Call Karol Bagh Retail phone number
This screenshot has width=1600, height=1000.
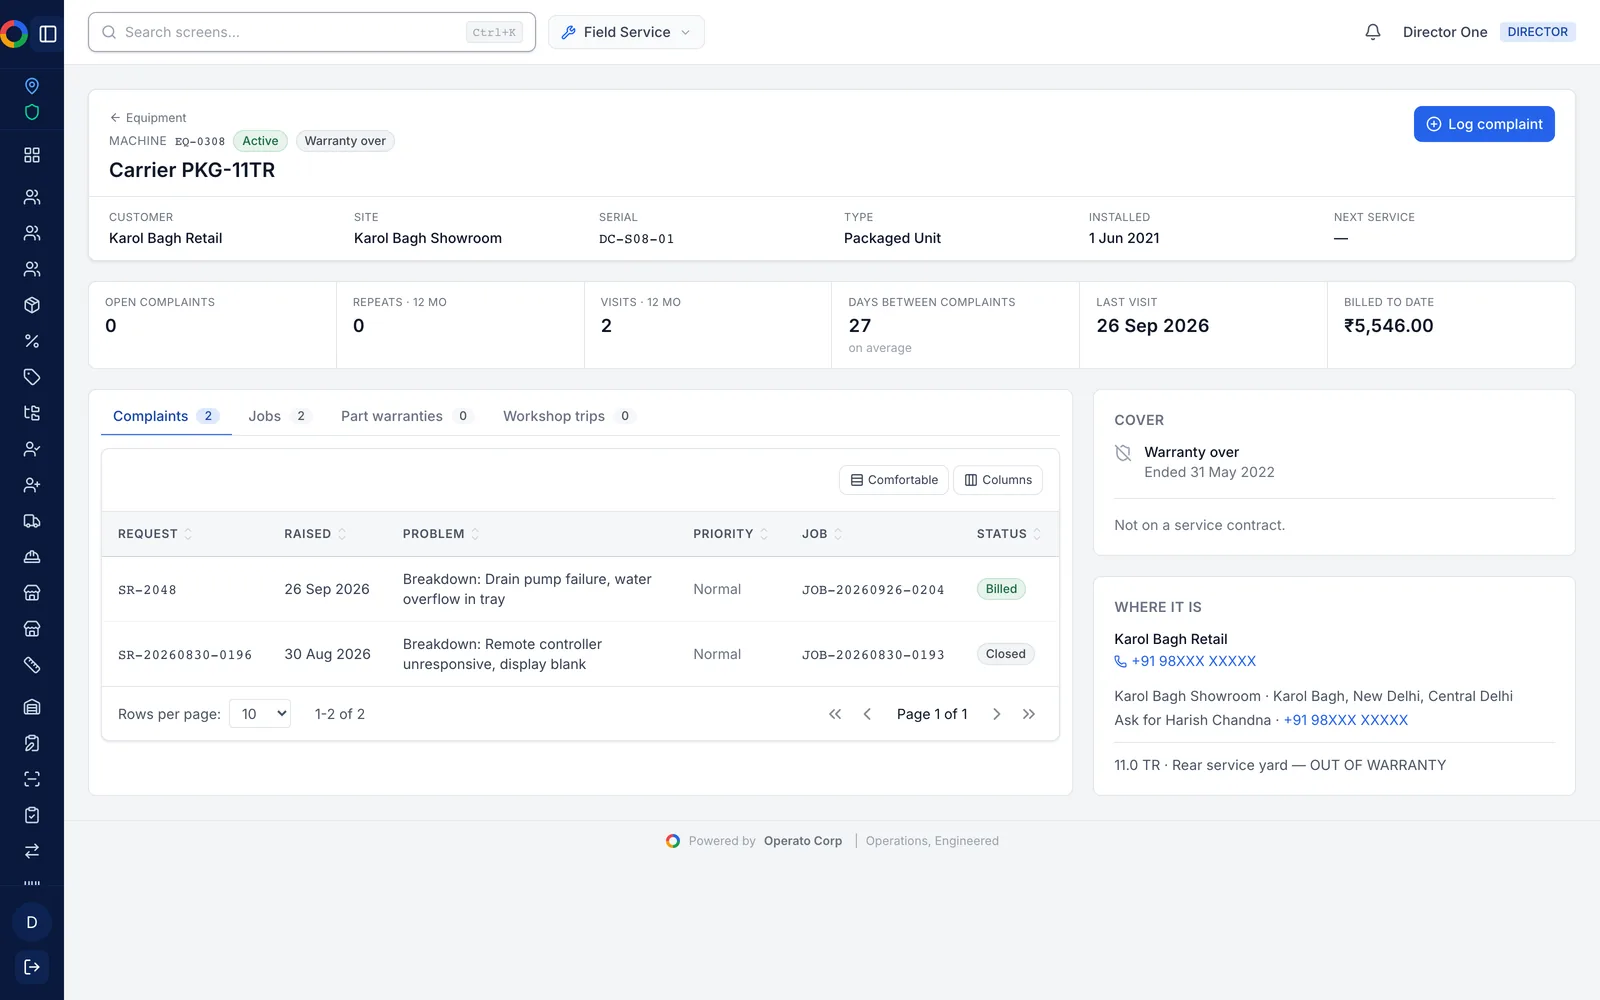(x=1185, y=661)
